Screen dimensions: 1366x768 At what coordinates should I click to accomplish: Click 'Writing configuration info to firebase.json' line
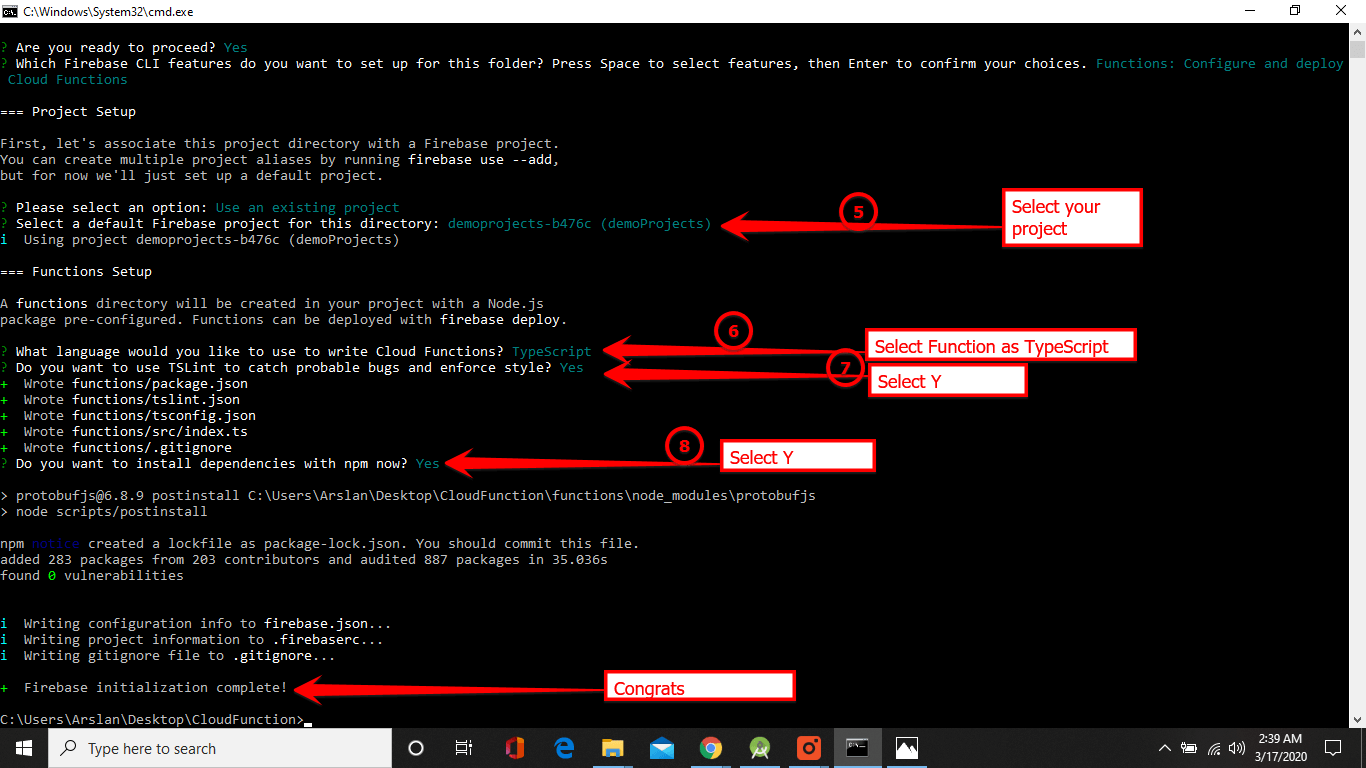click(x=196, y=623)
